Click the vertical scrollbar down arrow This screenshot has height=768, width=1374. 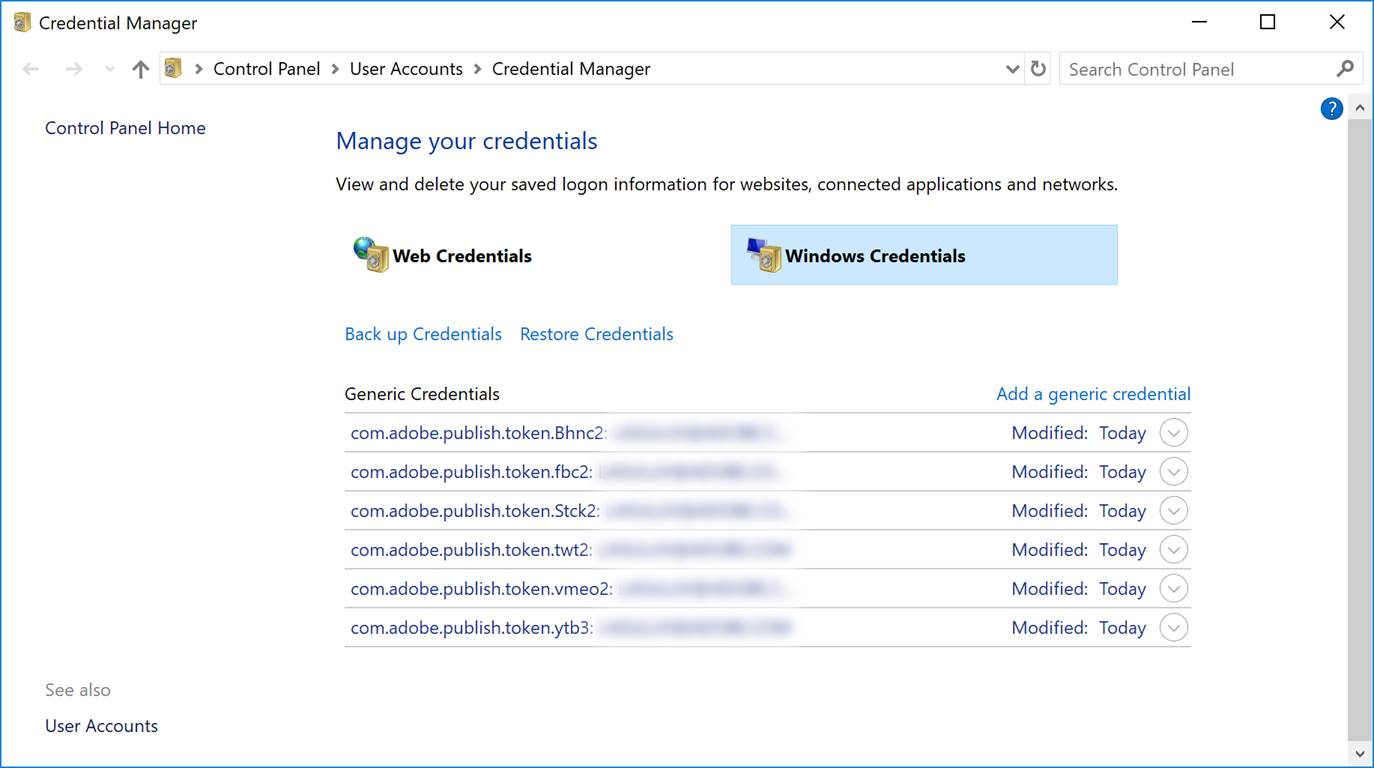point(1359,753)
